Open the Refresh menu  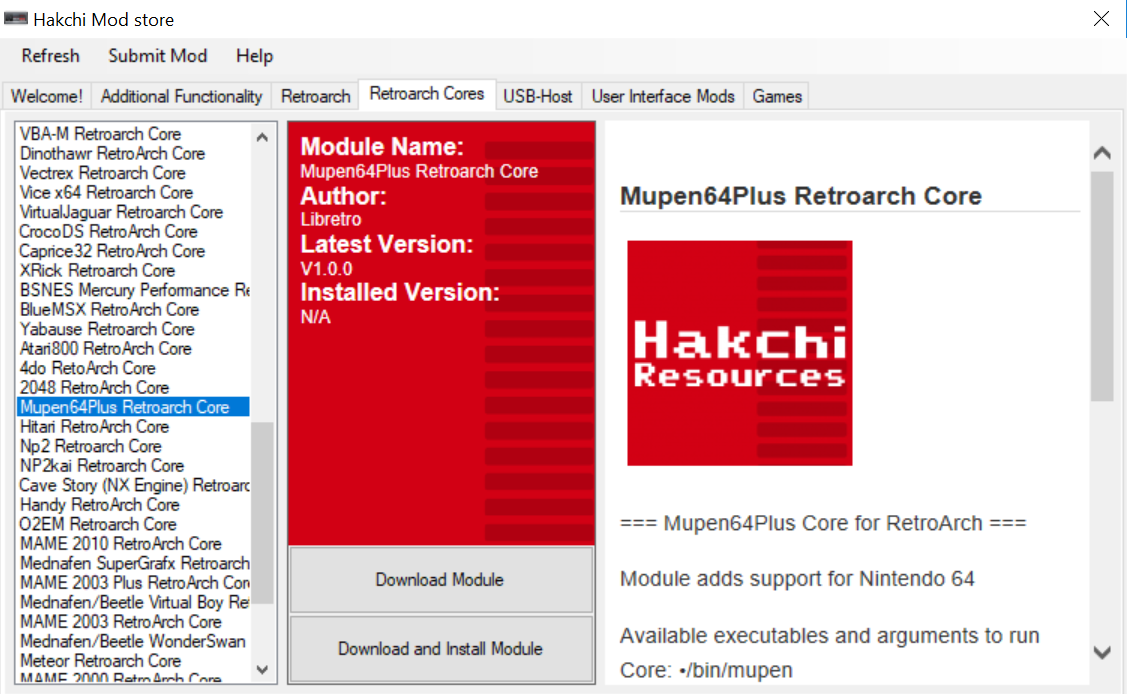tap(50, 56)
